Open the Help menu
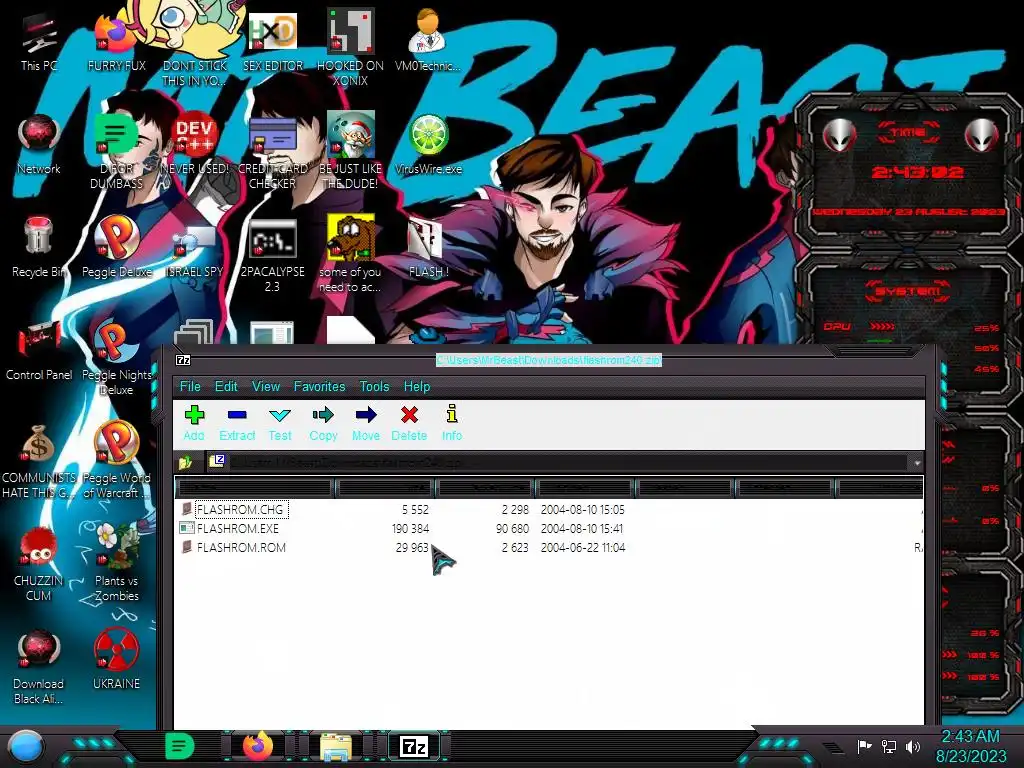The width and height of the screenshot is (1024, 768). pos(417,387)
